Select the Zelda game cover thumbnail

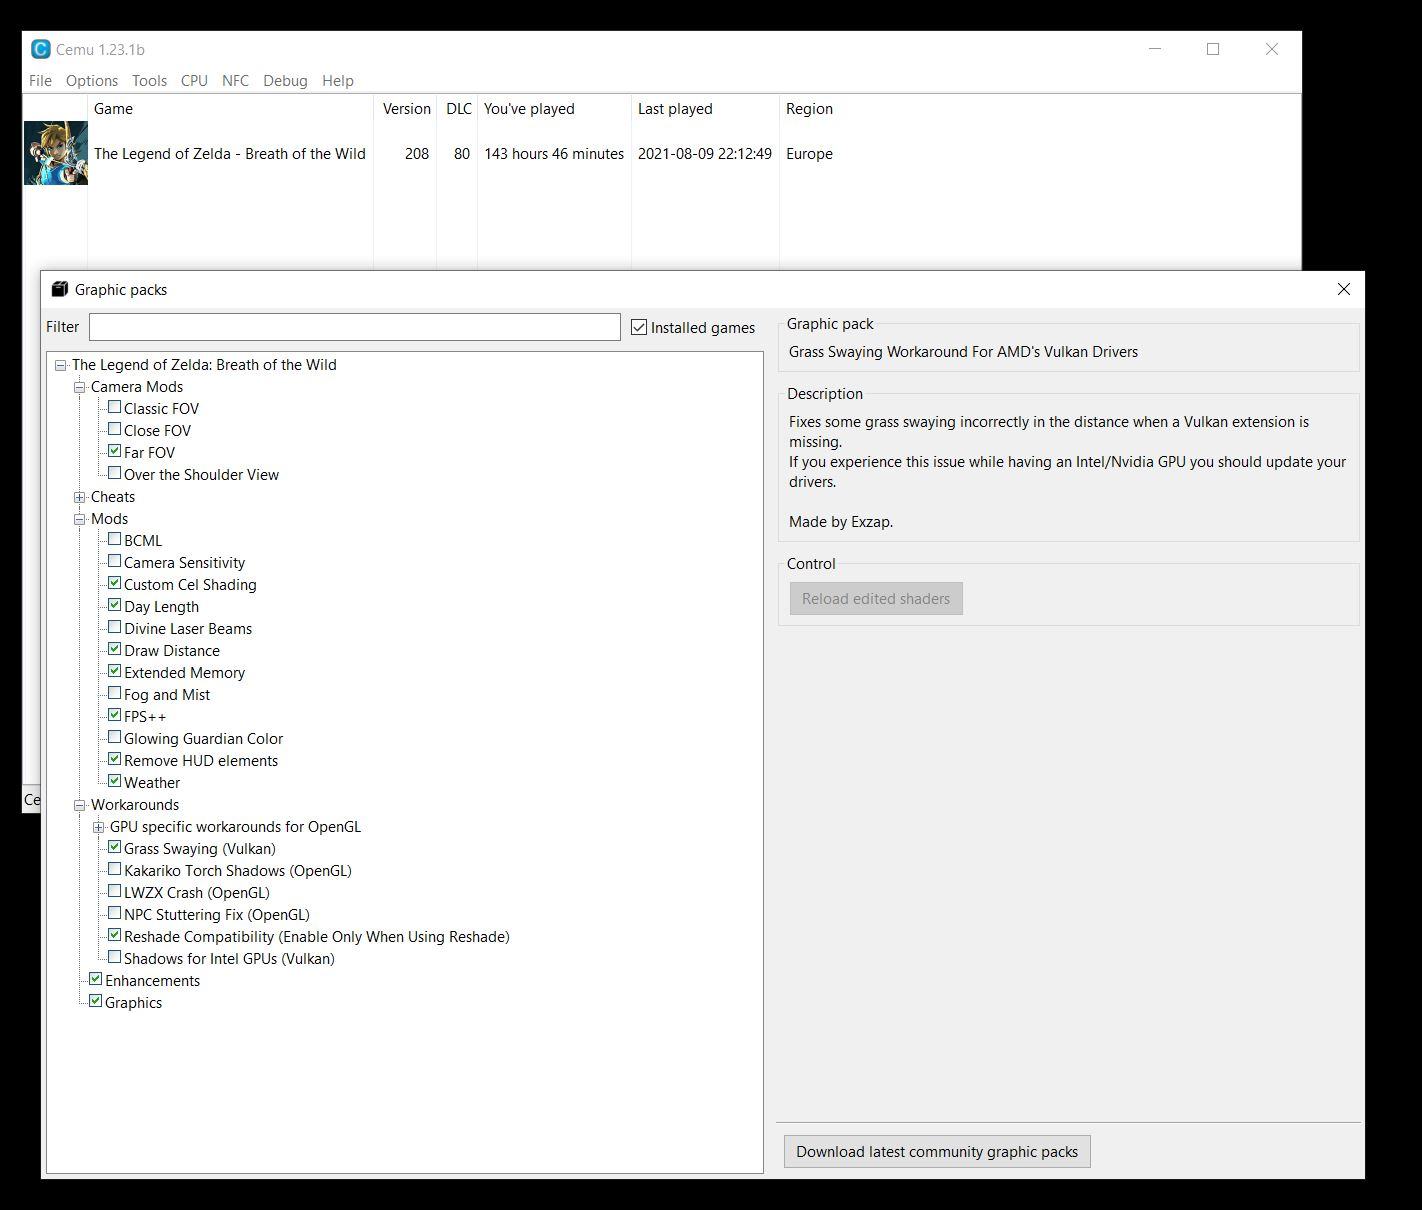(56, 153)
